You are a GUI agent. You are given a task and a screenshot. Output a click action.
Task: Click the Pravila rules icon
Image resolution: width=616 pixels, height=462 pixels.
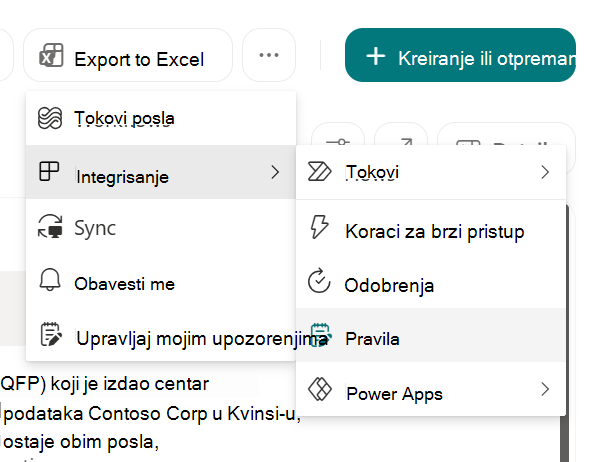click(321, 335)
